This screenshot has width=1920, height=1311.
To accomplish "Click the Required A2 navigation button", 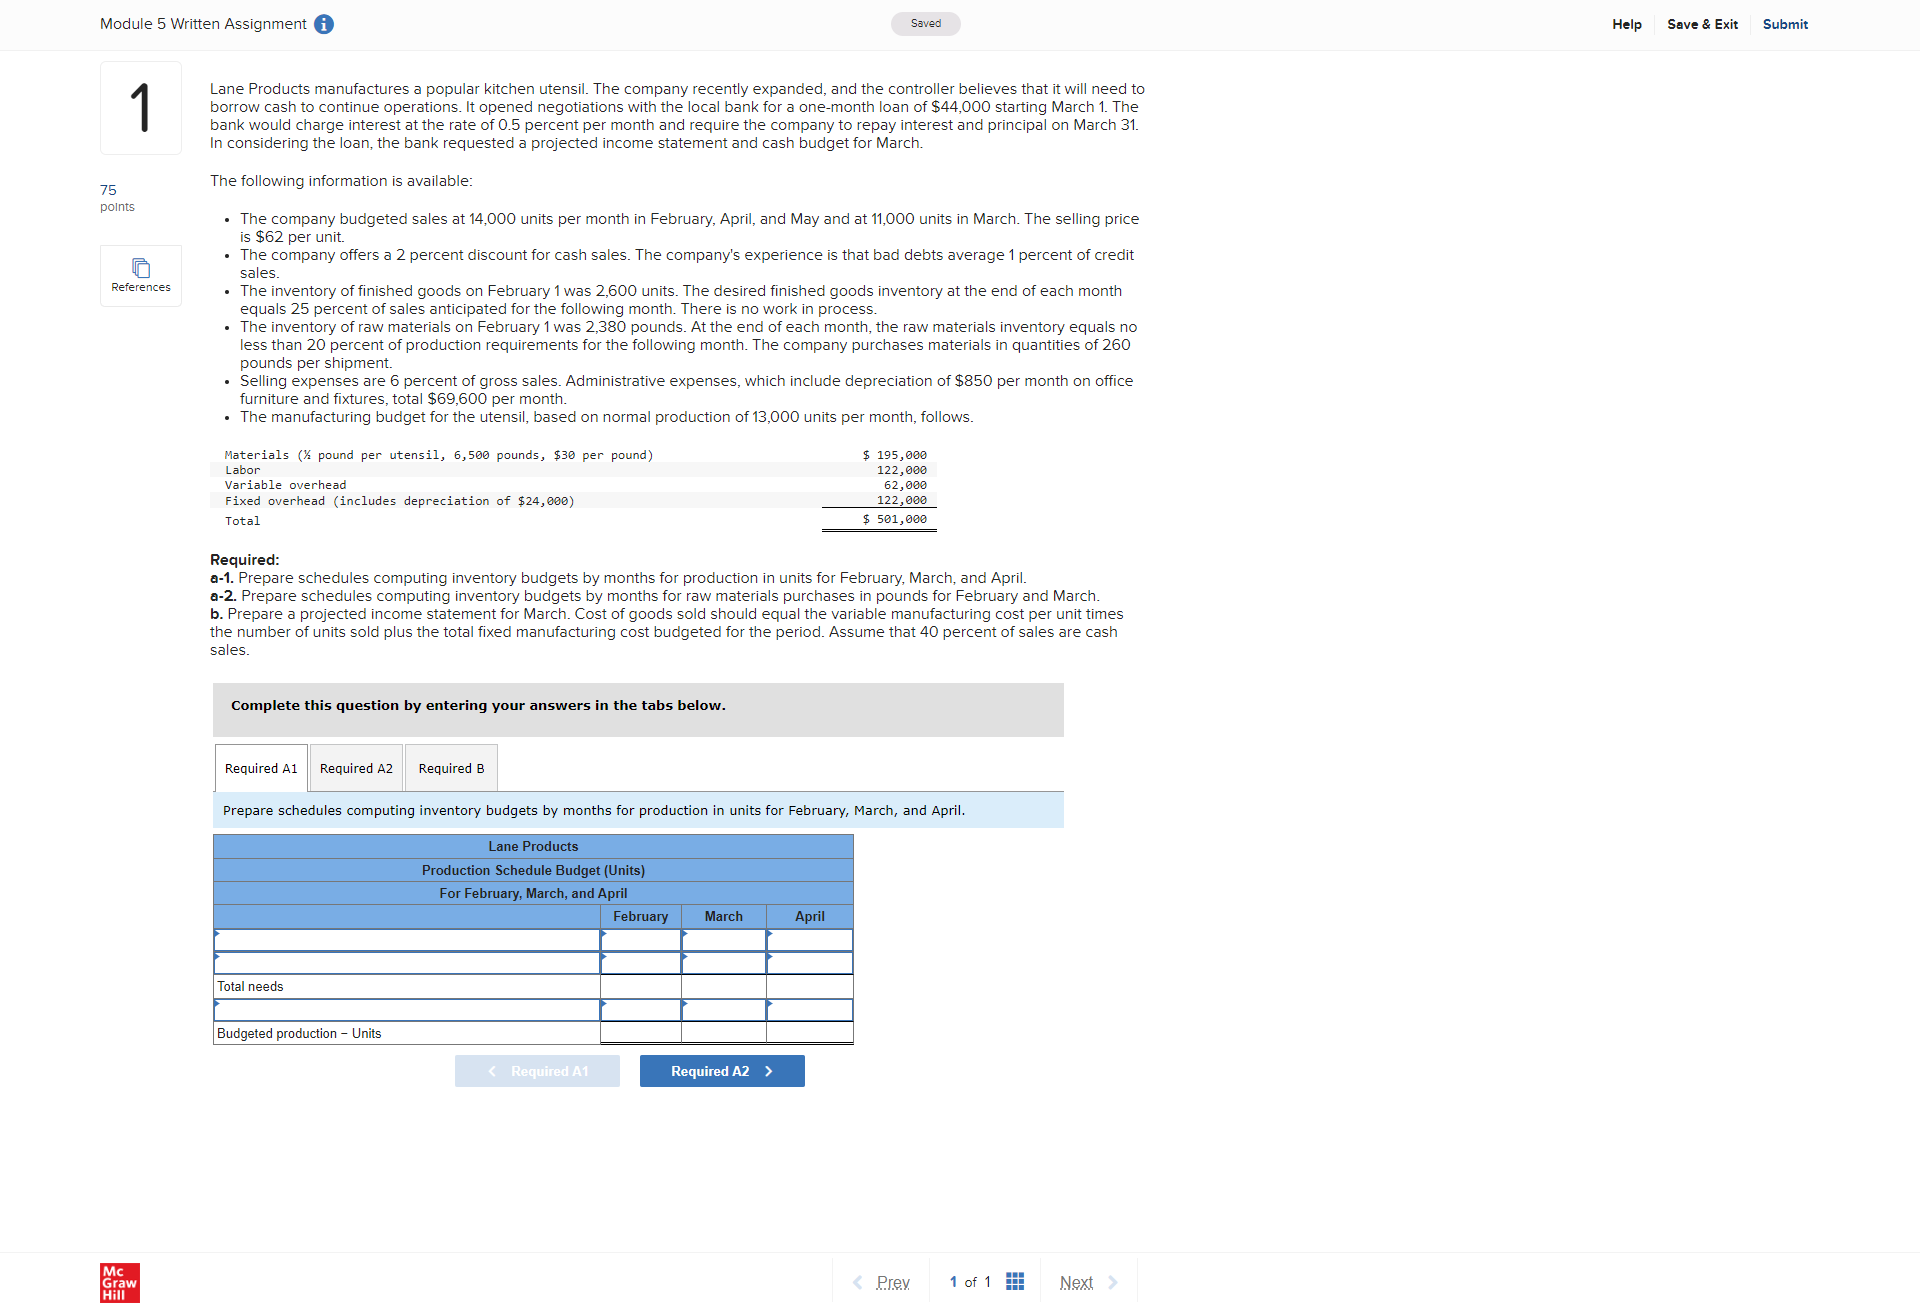I will (x=721, y=1070).
